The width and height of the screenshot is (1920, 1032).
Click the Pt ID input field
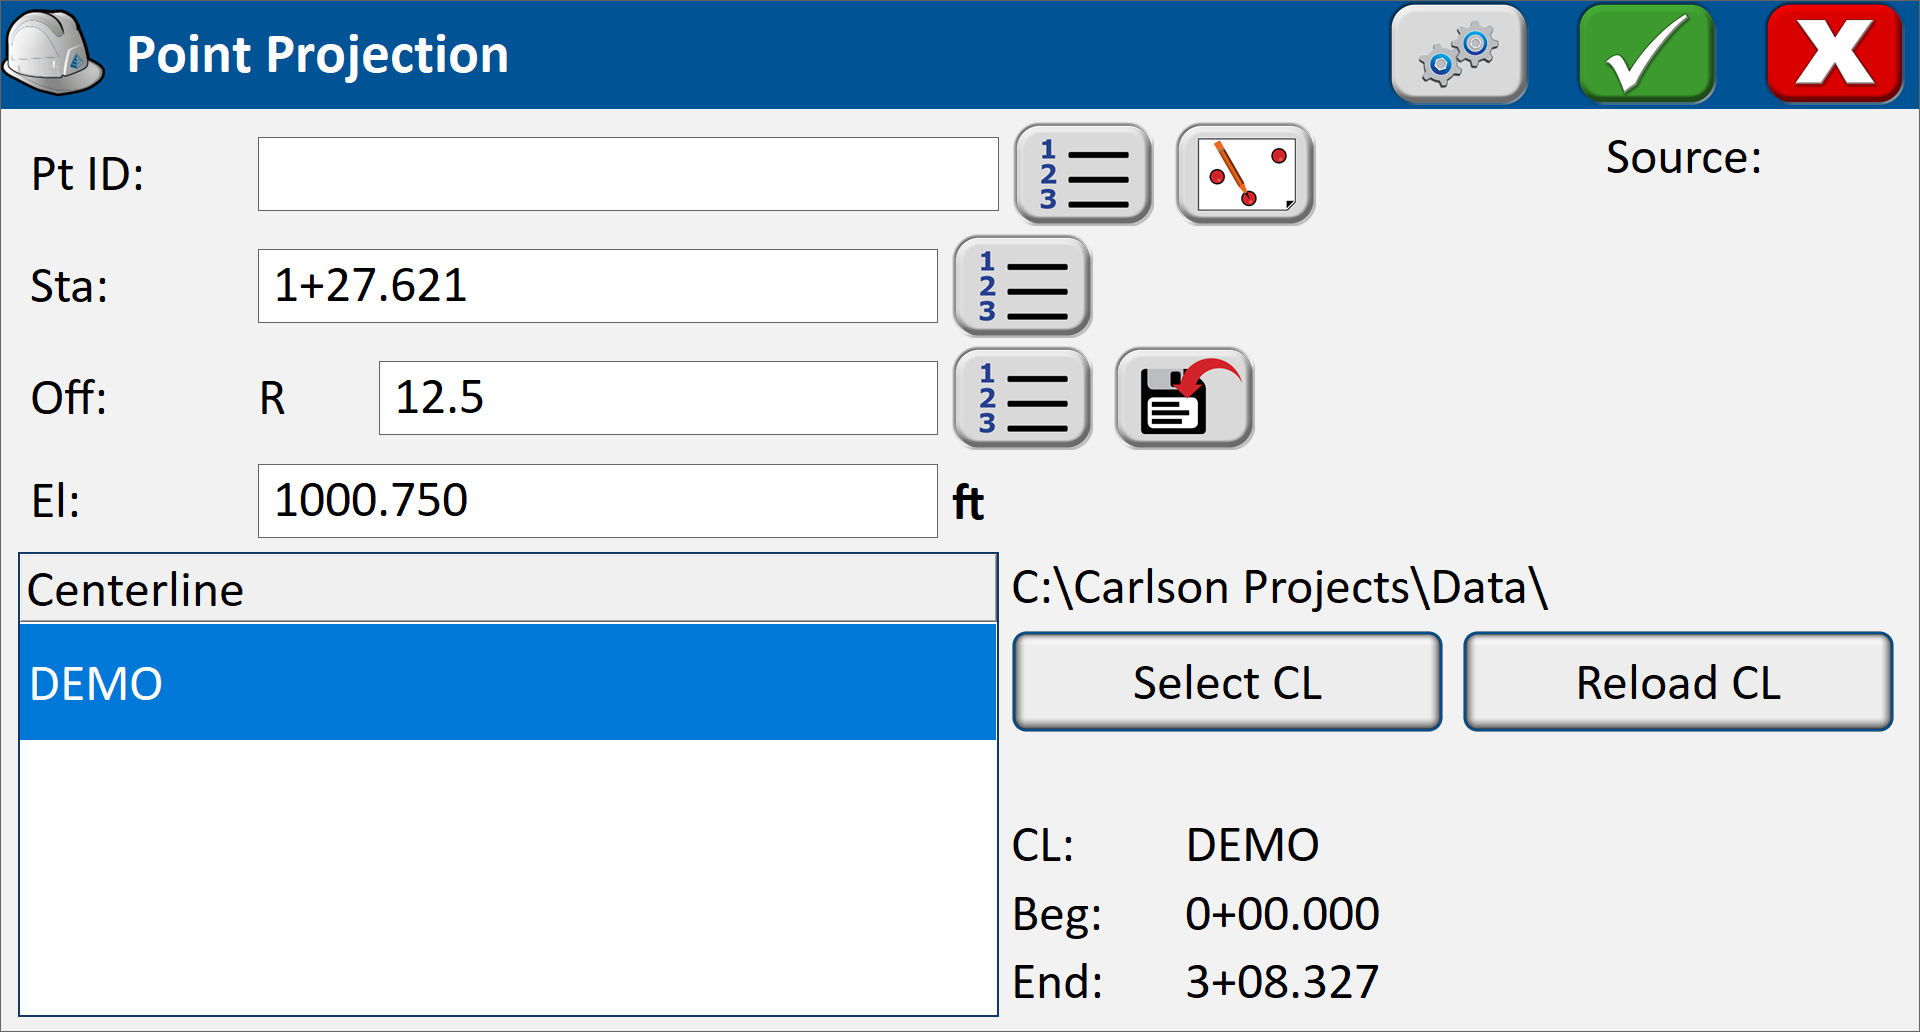[x=628, y=174]
